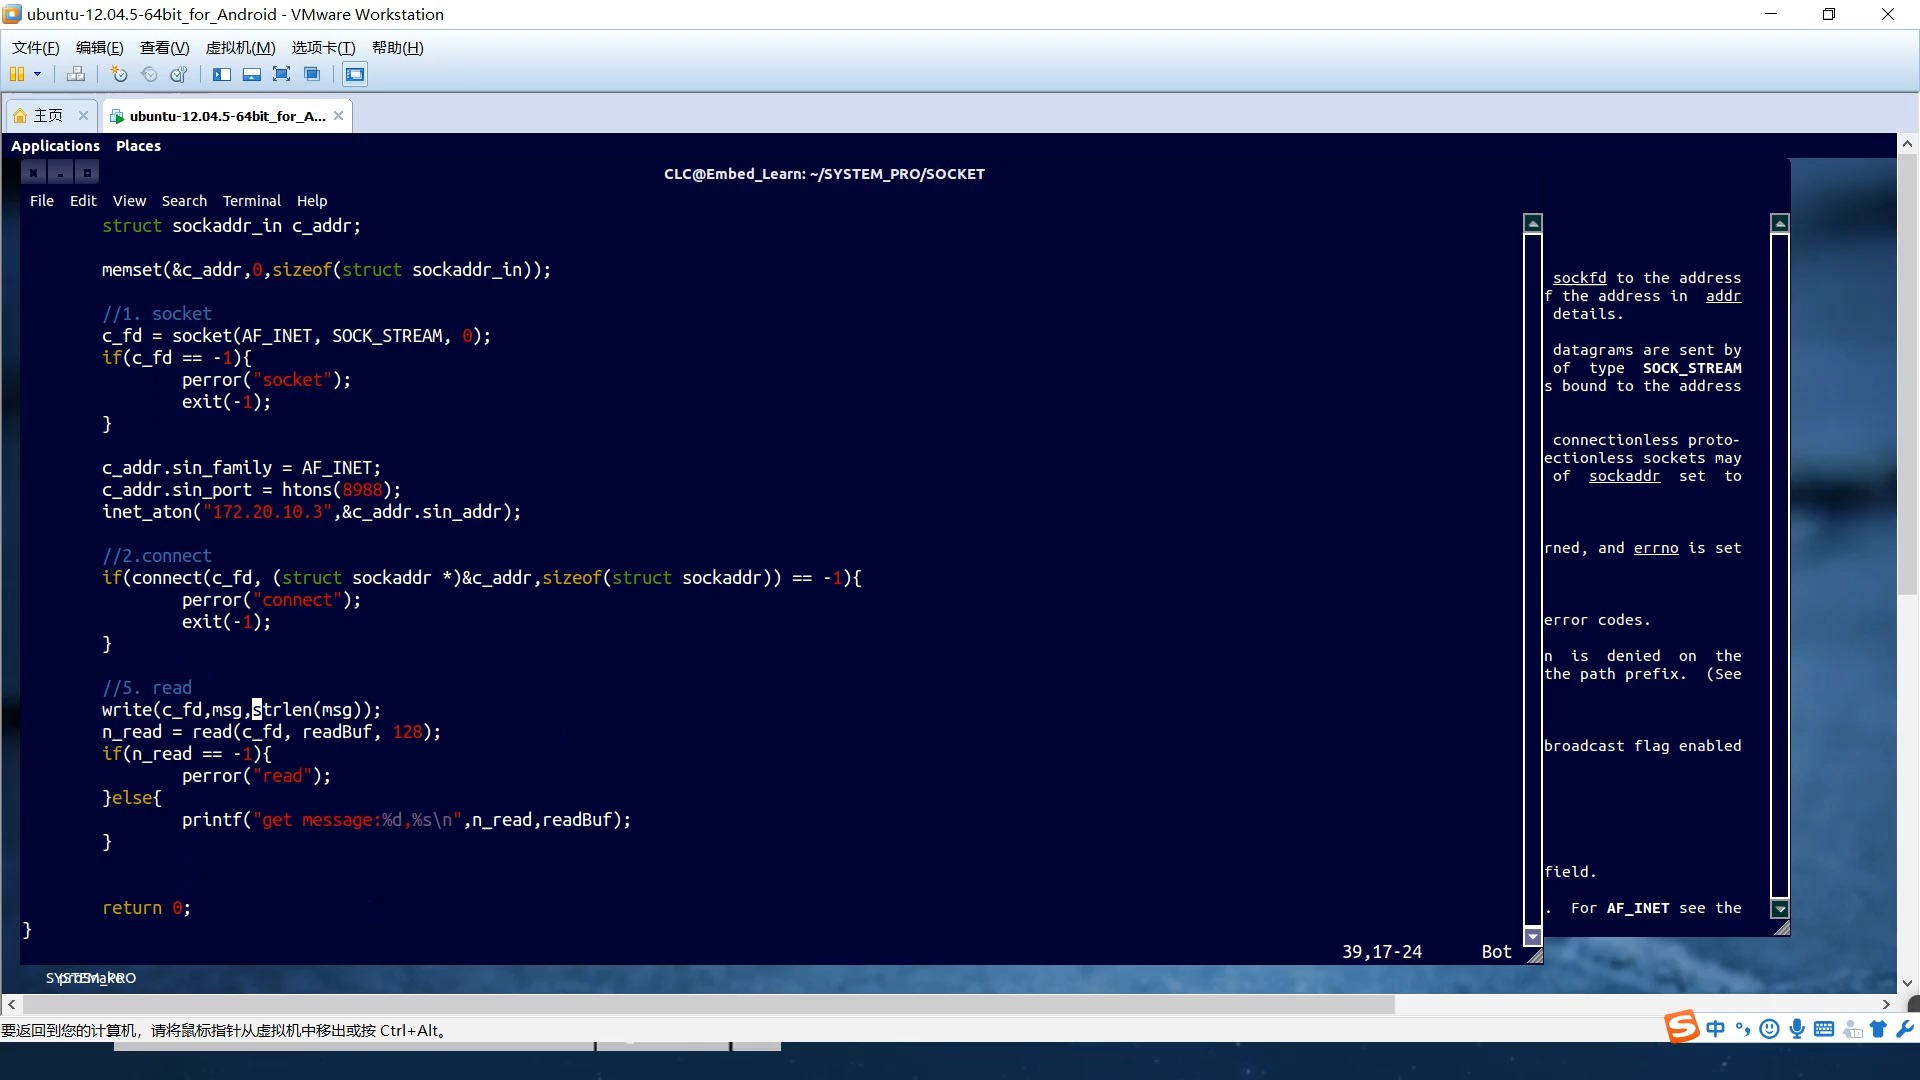Screen dimensions: 1920x1080
Task: Open the Sogou soft keyboard icon
Action: click(1824, 1029)
